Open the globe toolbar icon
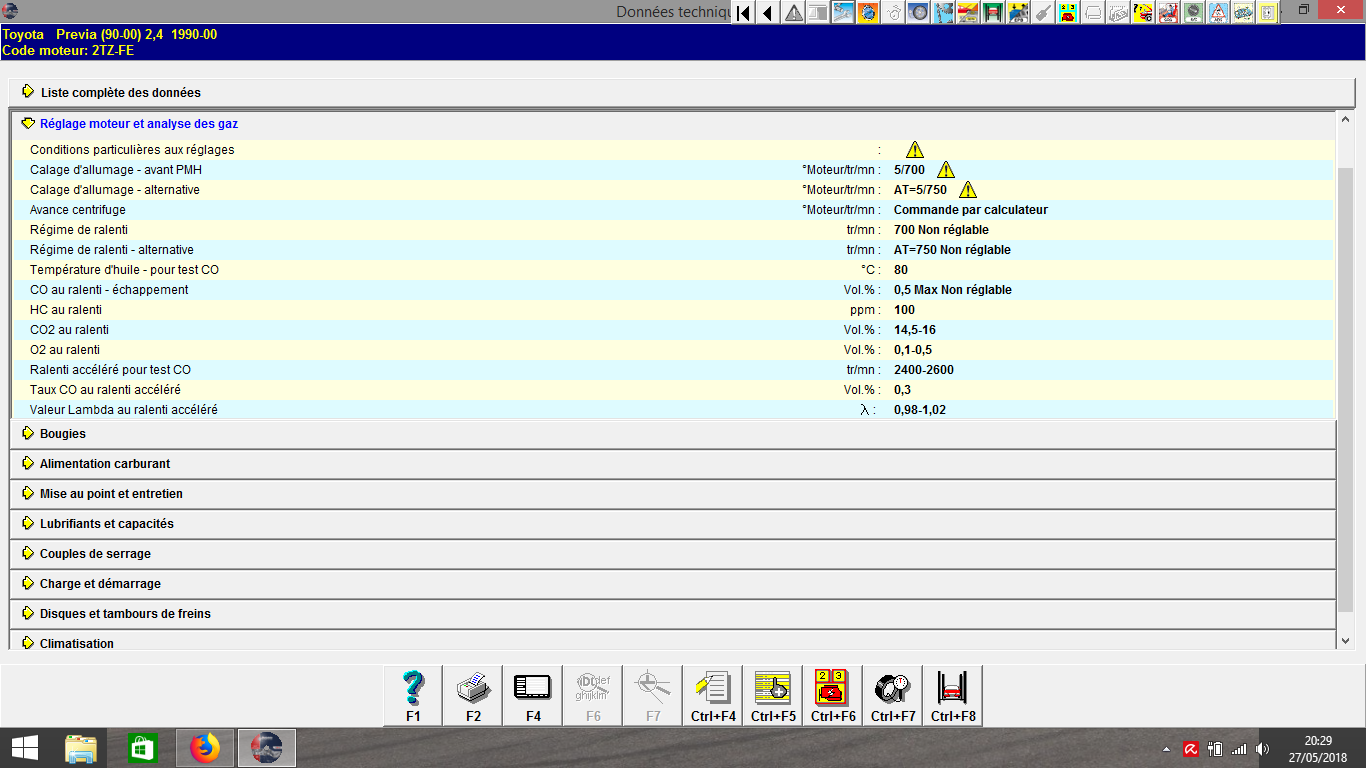 [x=868, y=13]
